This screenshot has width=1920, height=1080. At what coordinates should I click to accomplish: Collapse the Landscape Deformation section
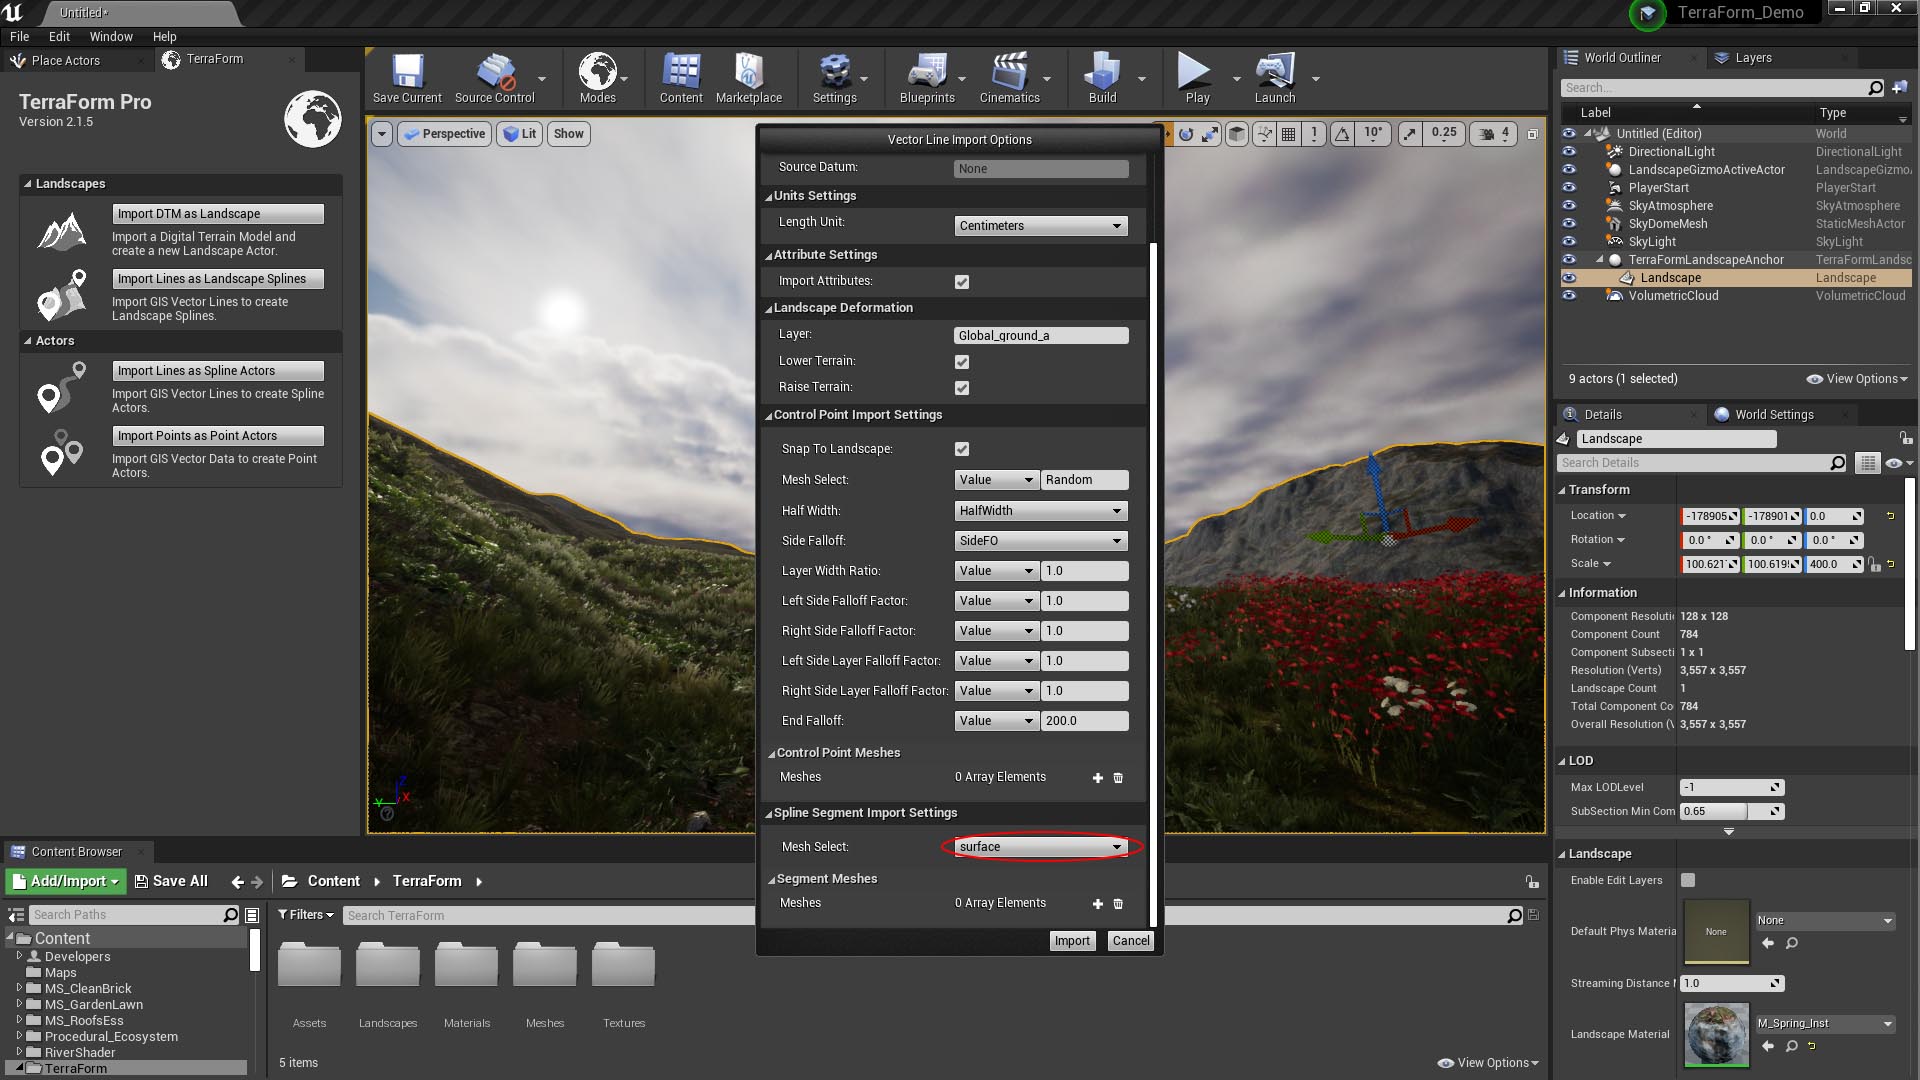[x=769, y=309]
